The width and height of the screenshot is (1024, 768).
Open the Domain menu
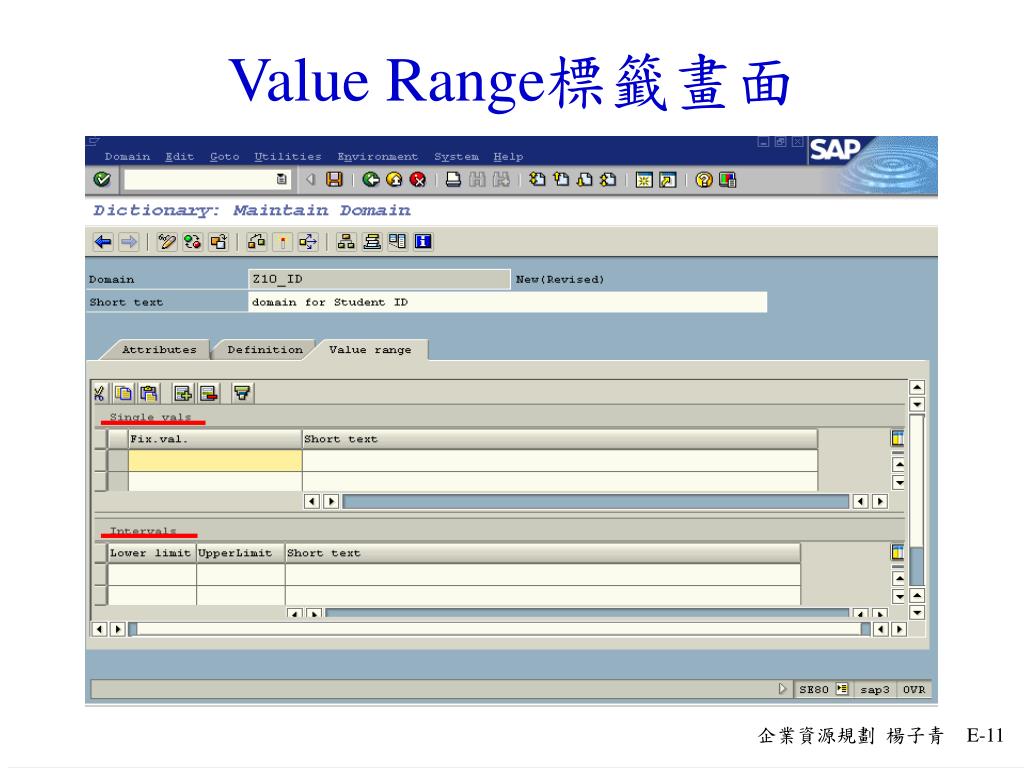tap(127, 157)
